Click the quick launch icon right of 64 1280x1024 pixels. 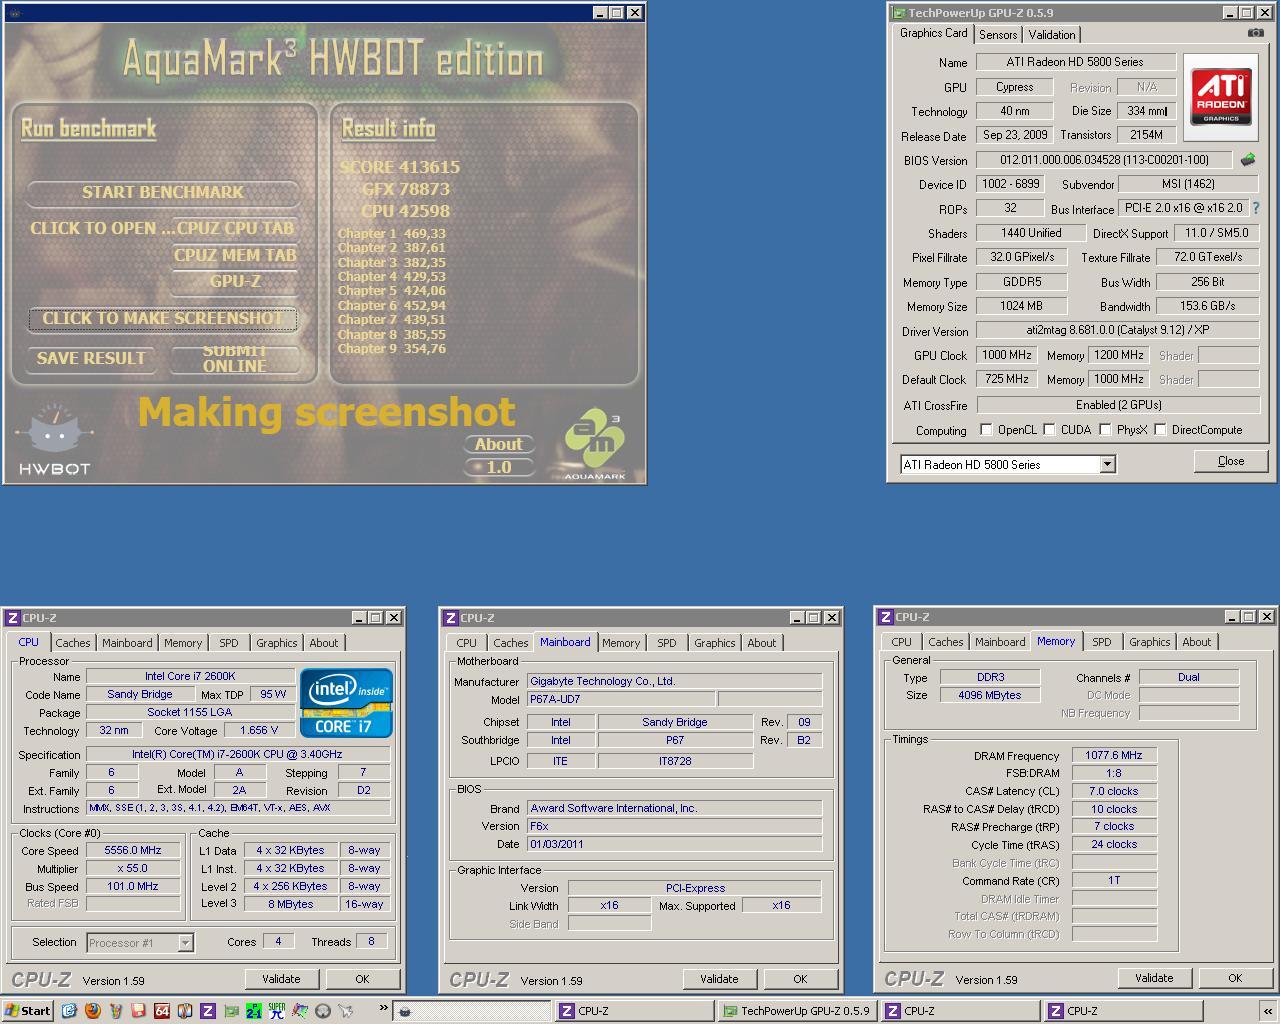(x=184, y=1011)
